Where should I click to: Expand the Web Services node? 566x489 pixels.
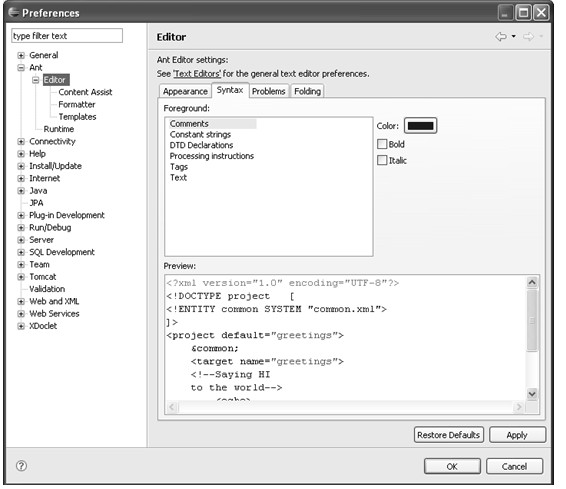(21, 314)
